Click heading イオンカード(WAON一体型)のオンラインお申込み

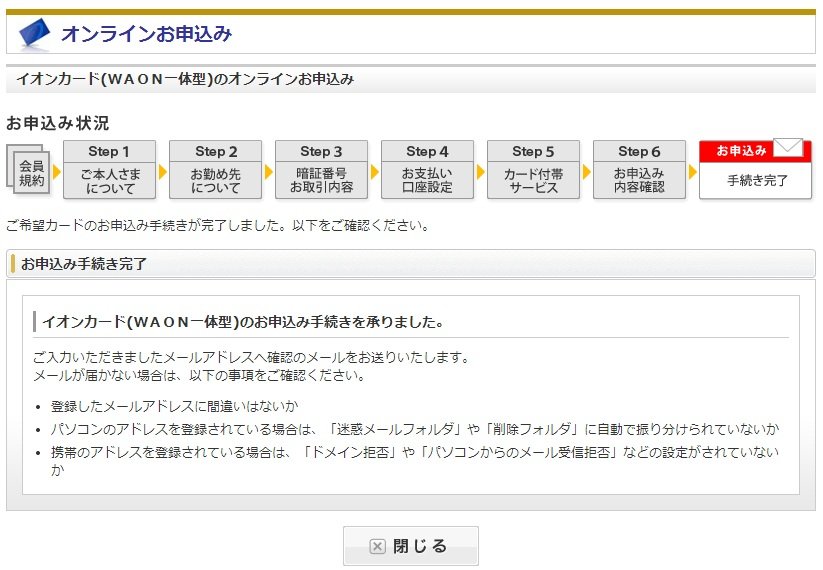[x=185, y=79]
